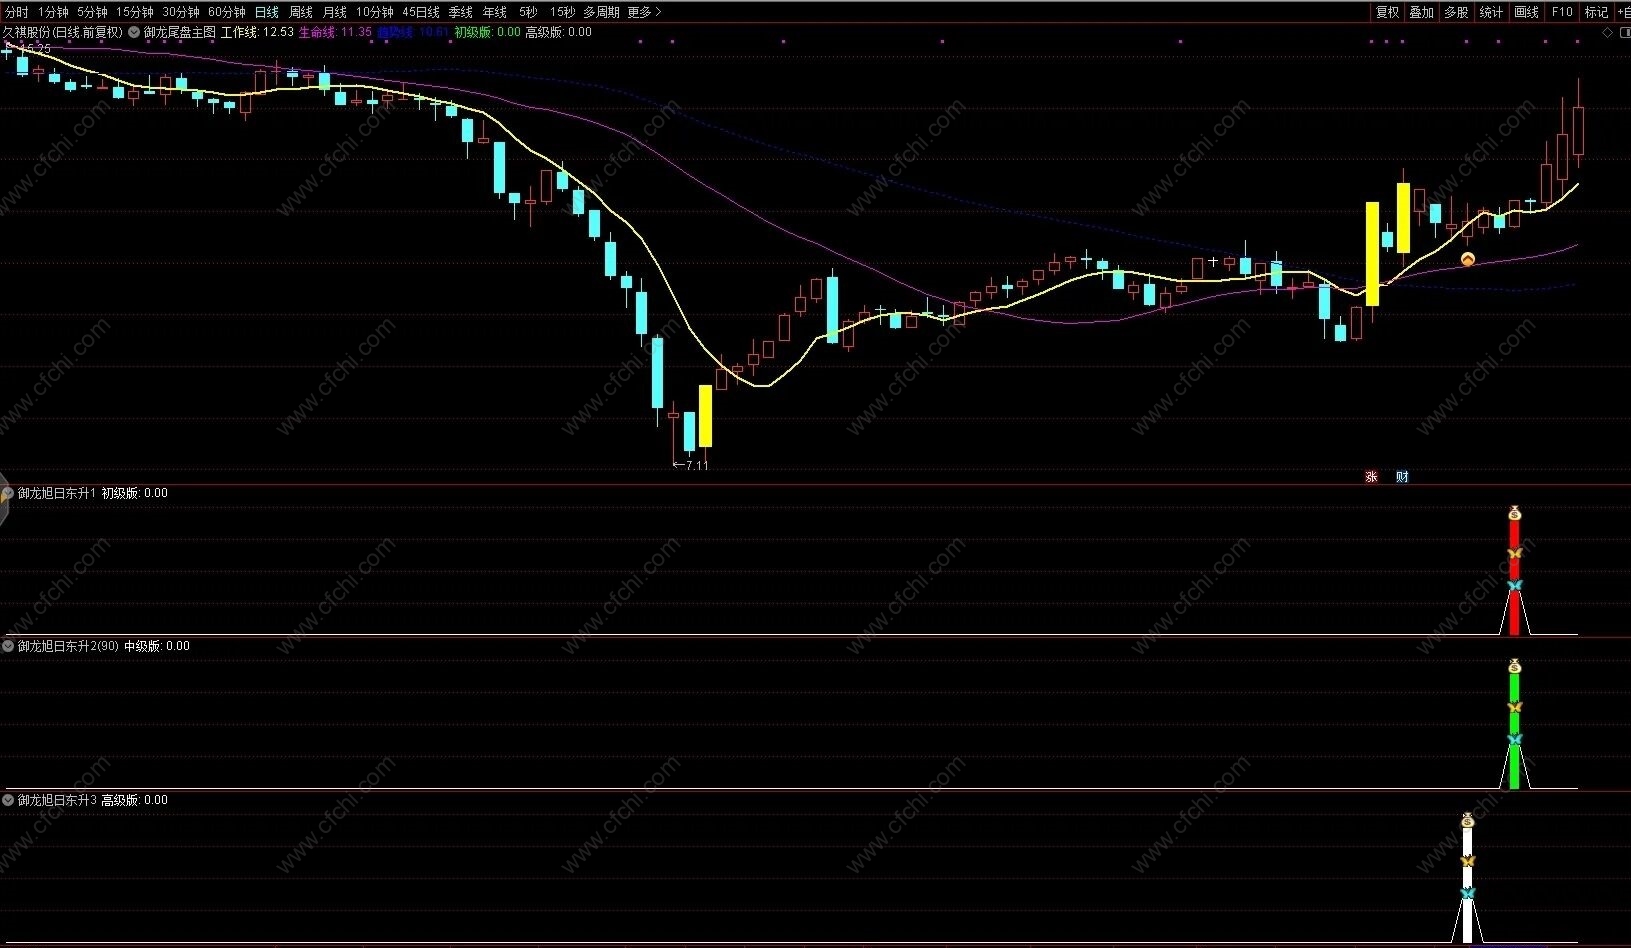Select the 15分钟 period tab
The image size is (1631, 948).
(134, 12)
